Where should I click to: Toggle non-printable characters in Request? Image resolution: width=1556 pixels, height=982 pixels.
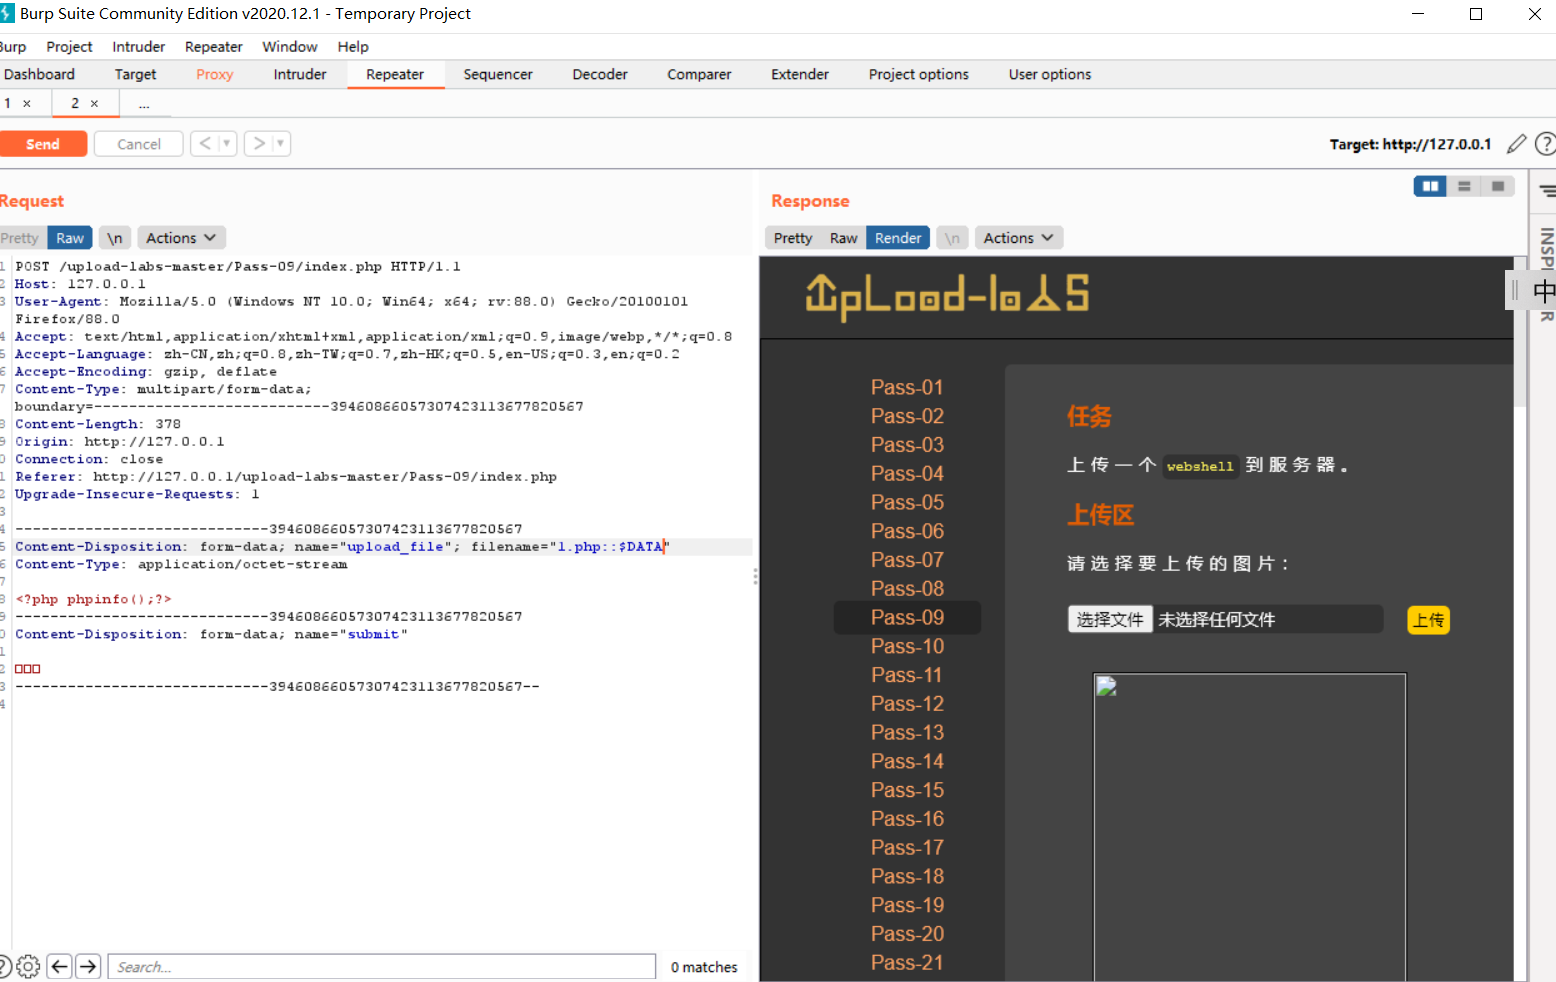coord(115,238)
